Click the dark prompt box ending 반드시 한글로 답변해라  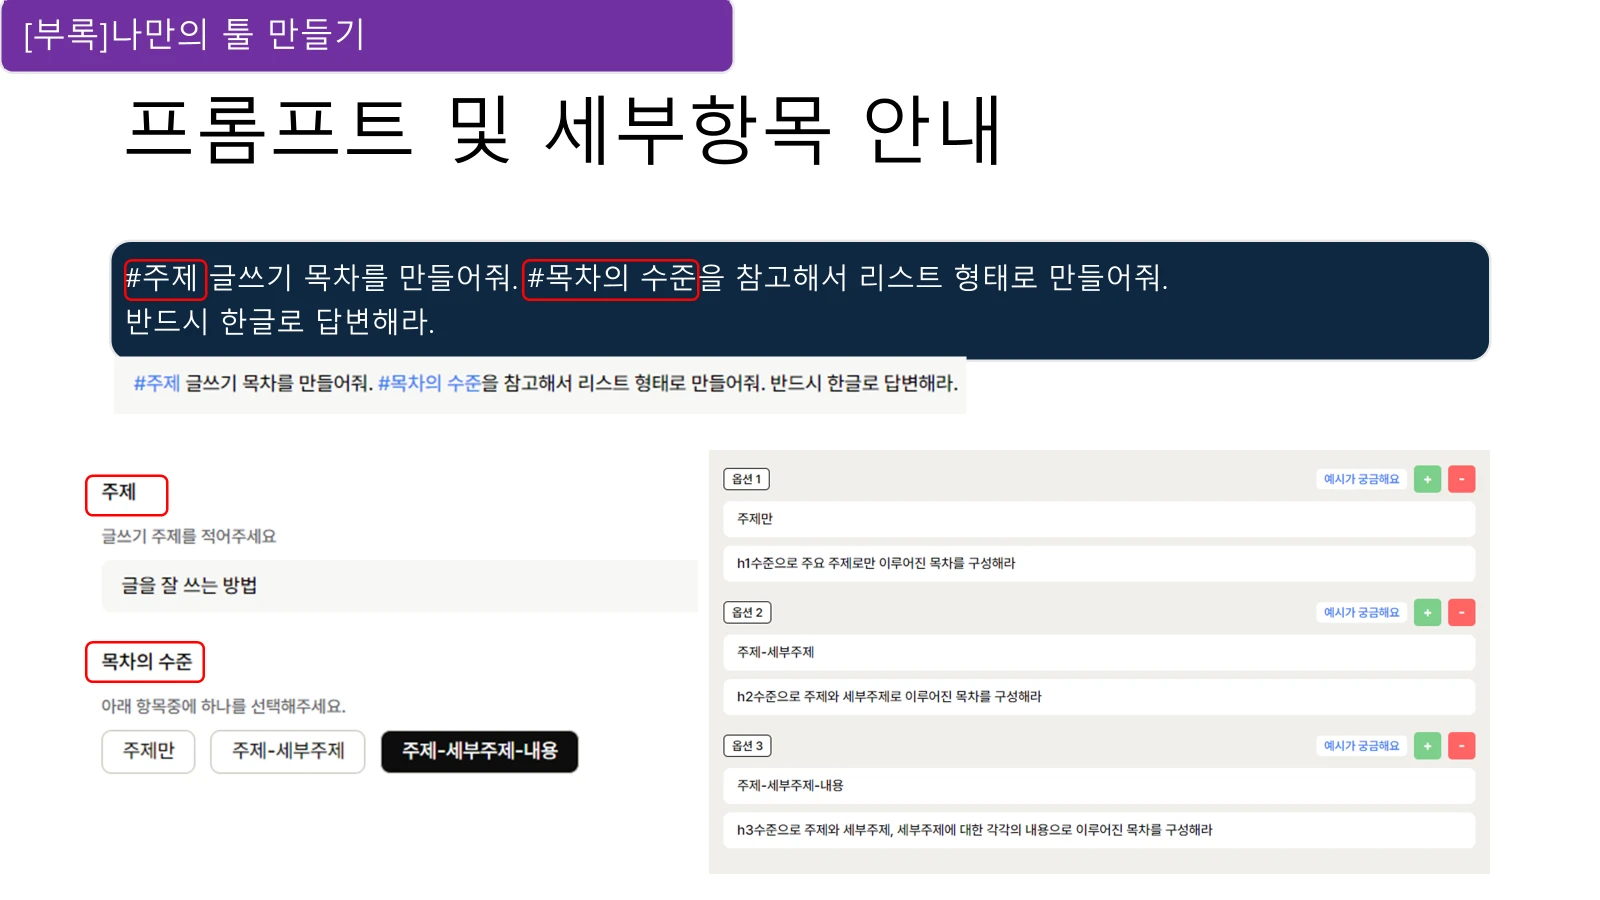point(800,300)
